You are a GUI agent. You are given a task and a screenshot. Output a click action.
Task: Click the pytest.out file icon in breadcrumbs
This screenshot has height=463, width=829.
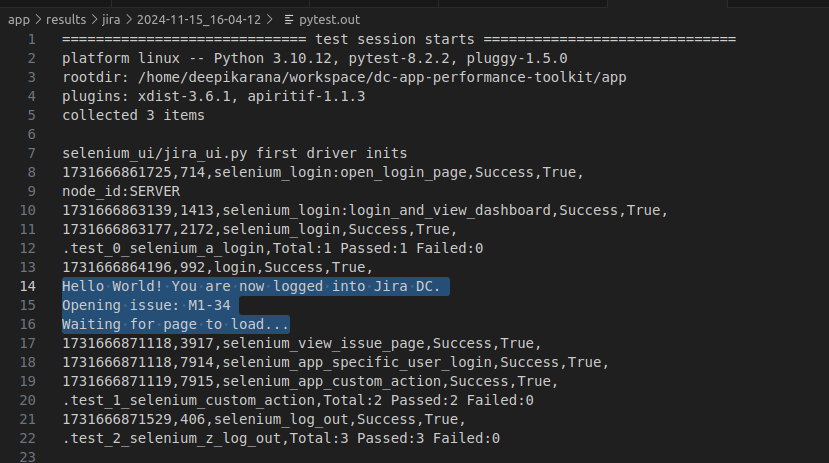click(290, 19)
